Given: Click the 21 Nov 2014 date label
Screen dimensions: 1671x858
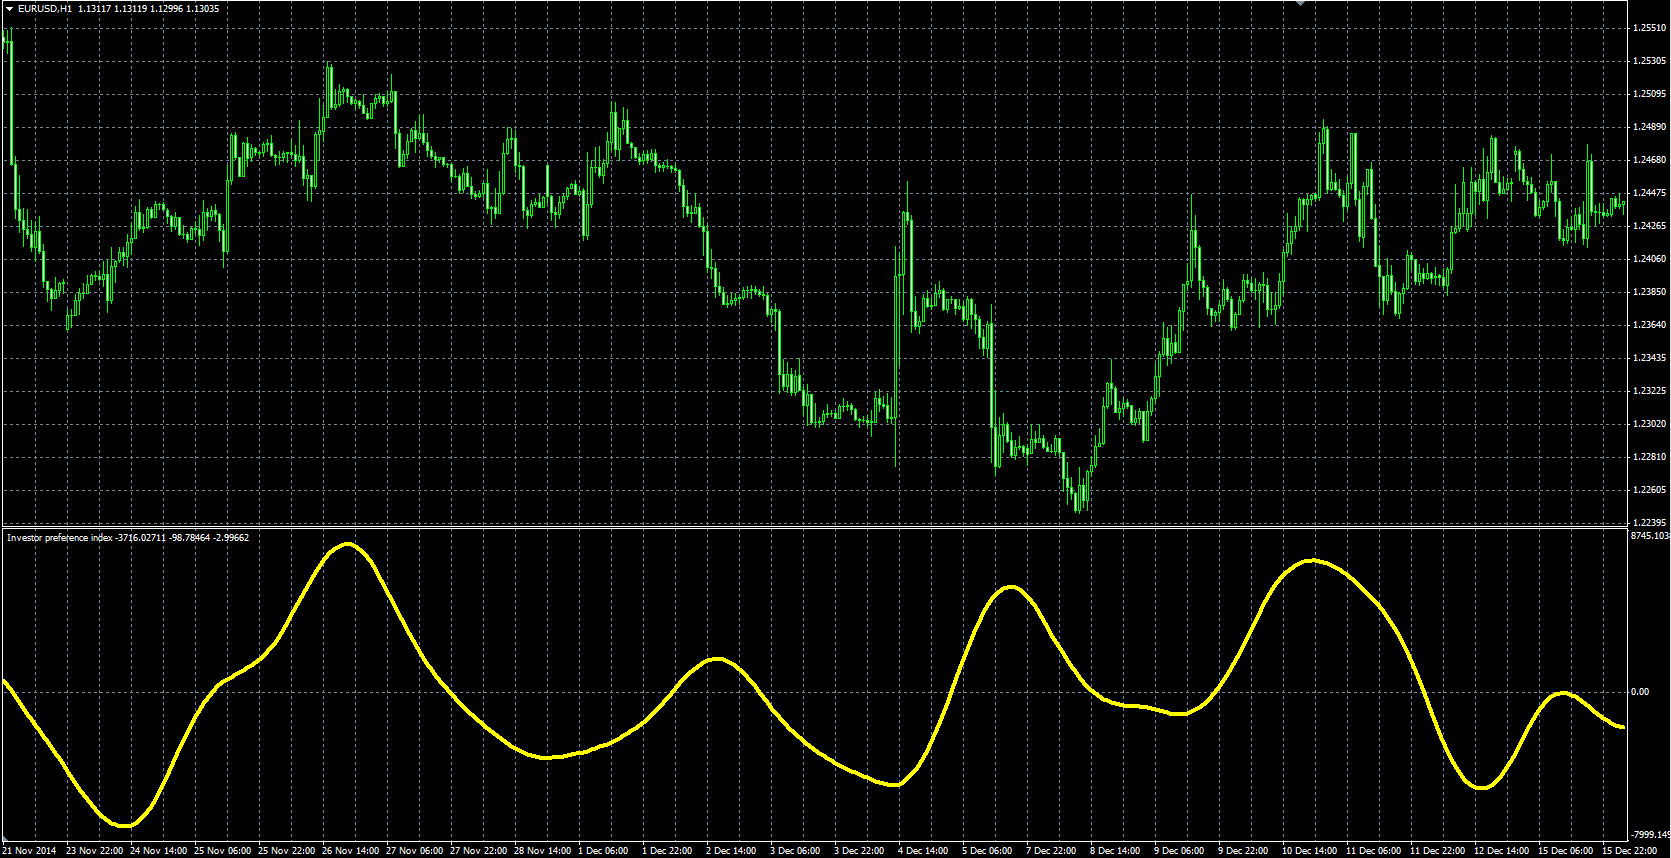Looking at the screenshot, I should point(29,851).
